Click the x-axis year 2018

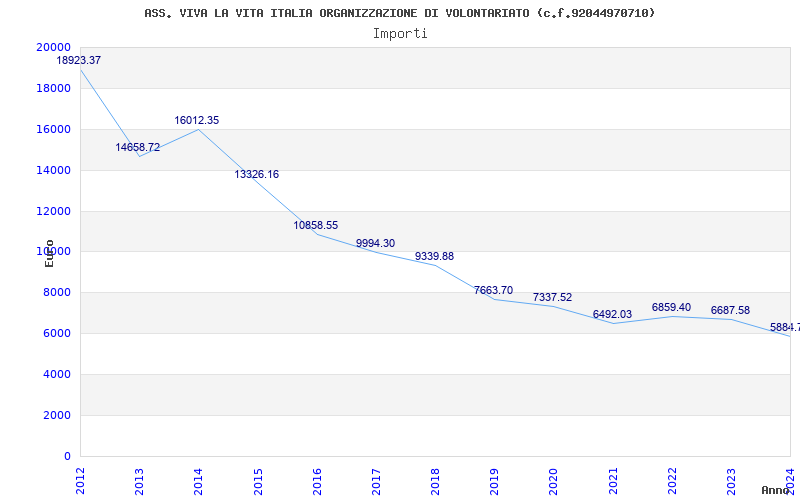coord(436,481)
